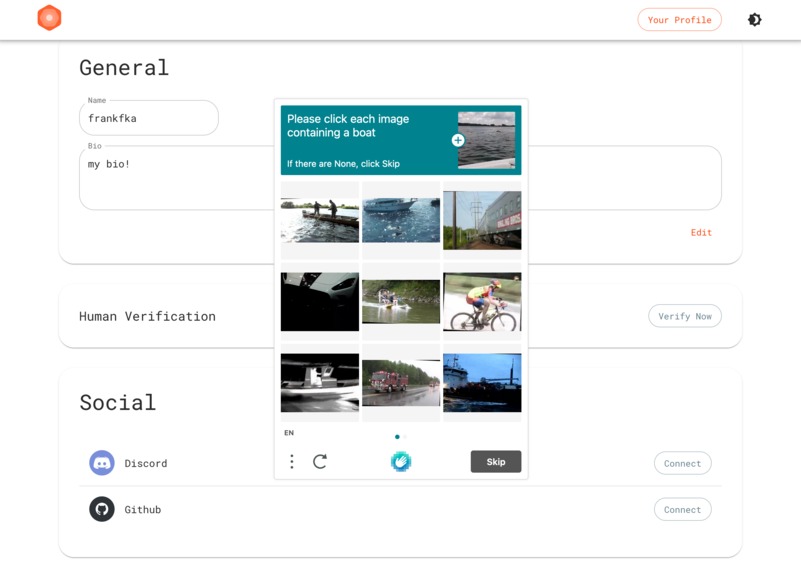Viewport: 801px width, 573px height.
Task: Select the dark sports car image
Action: click(x=320, y=301)
